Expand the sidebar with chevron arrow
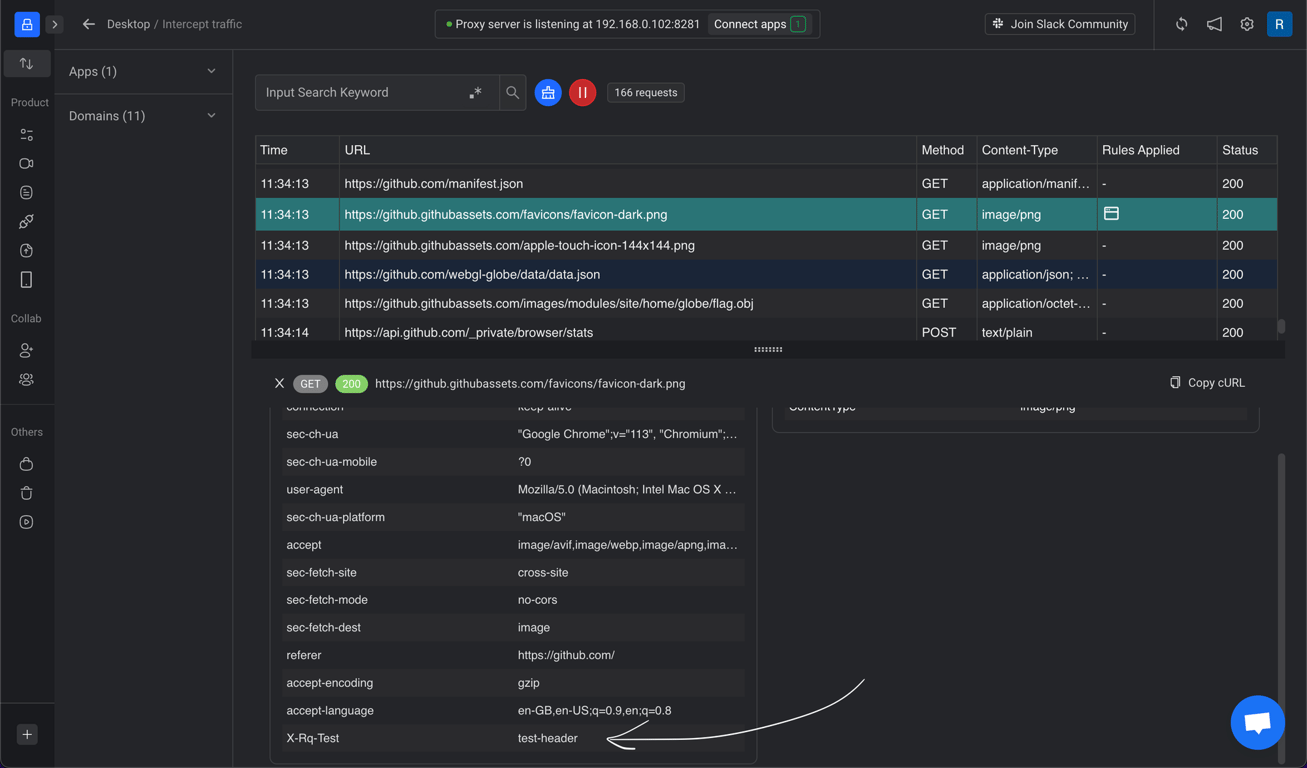 pyautogui.click(x=55, y=24)
